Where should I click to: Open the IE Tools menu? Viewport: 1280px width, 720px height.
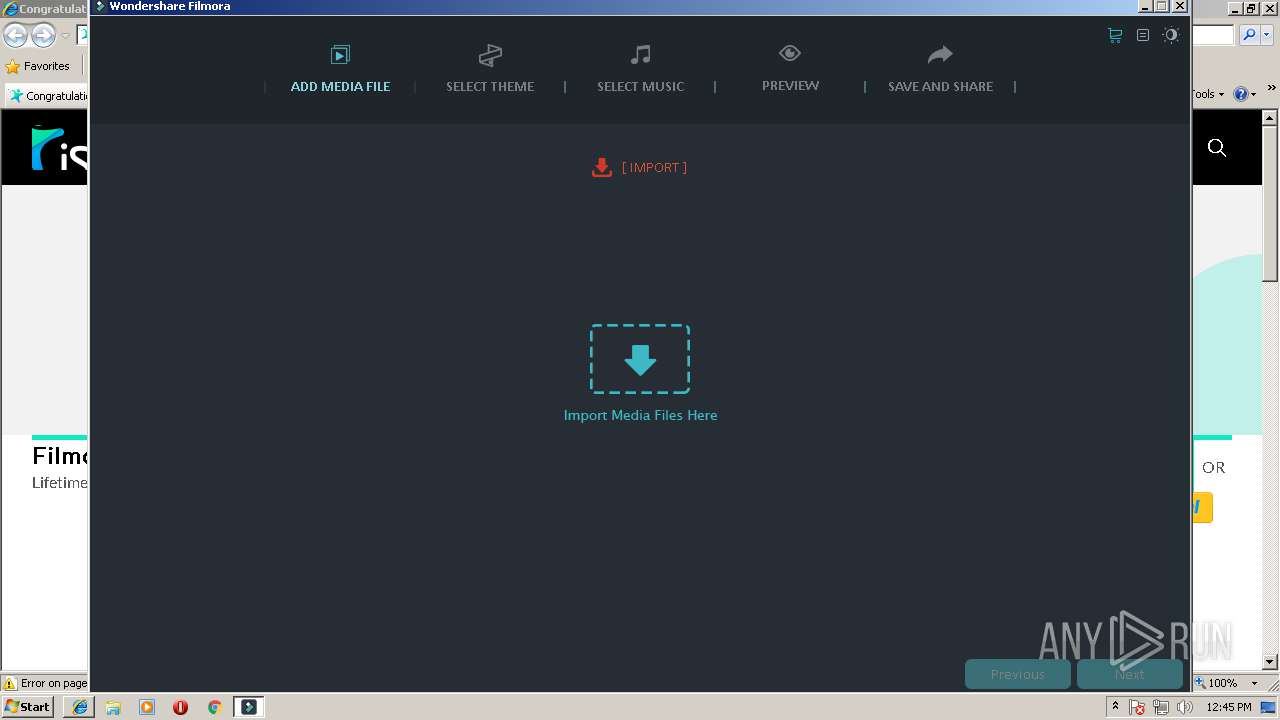1207,94
